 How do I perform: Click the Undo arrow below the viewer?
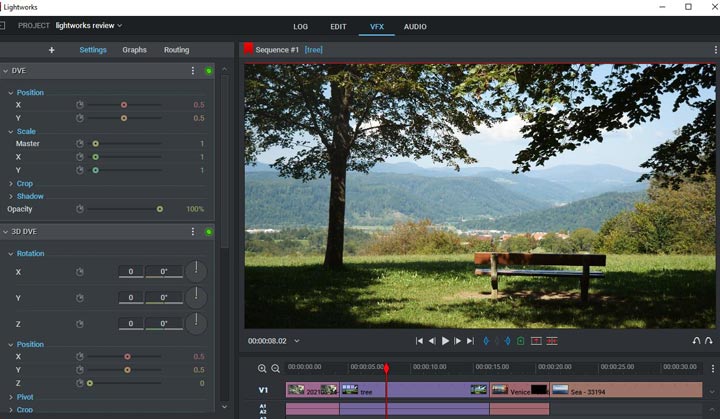tap(696, 341)
